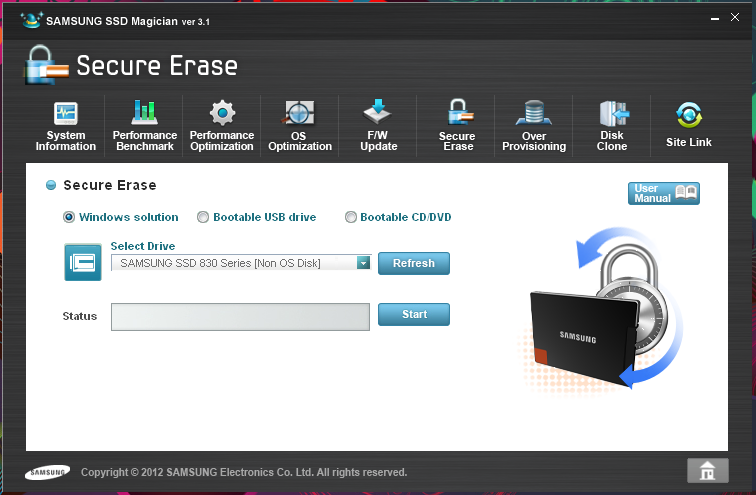Open OS Optimization section
This screenshot has width=756, height=495.
(x=299, y=126)
